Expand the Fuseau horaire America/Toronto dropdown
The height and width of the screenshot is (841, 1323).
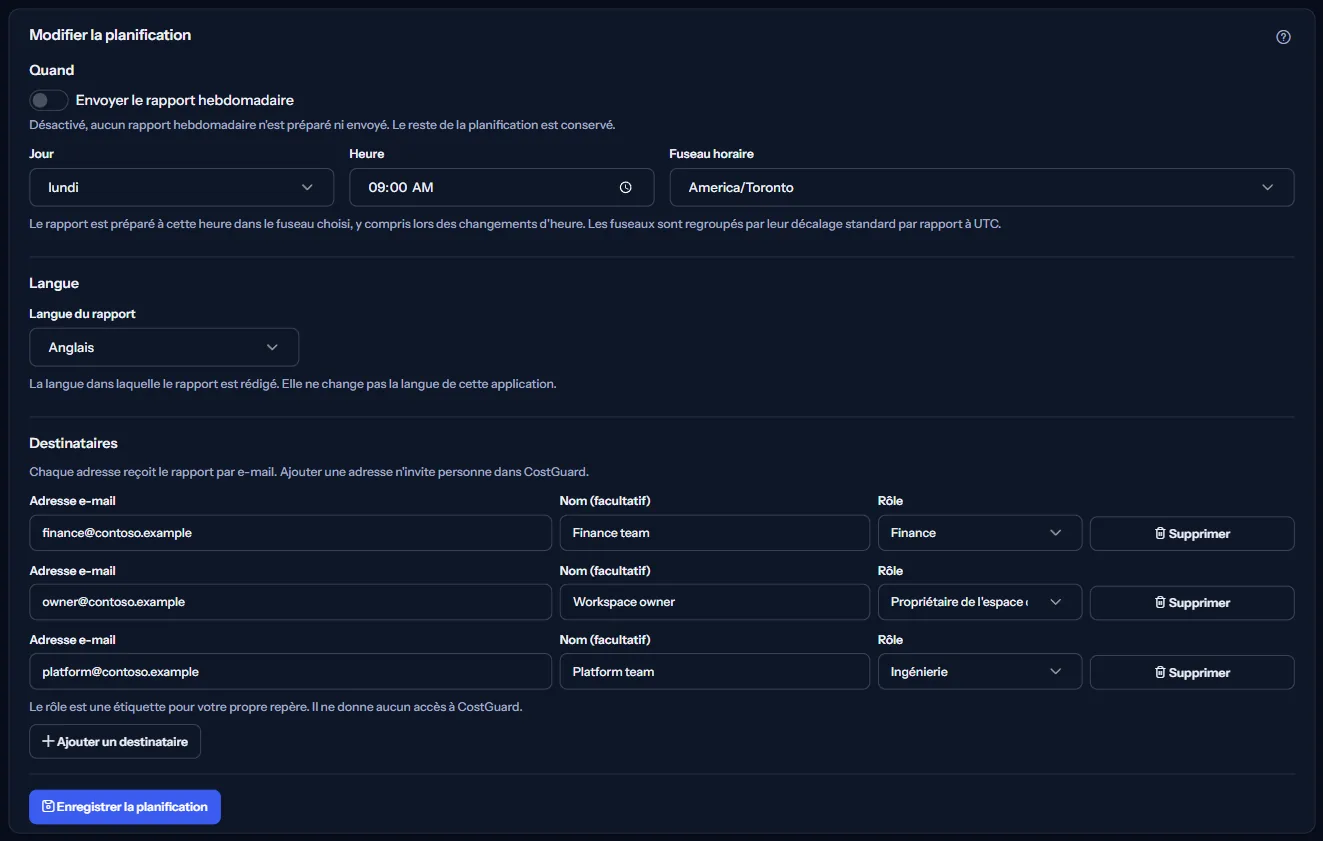click(981, 187)
